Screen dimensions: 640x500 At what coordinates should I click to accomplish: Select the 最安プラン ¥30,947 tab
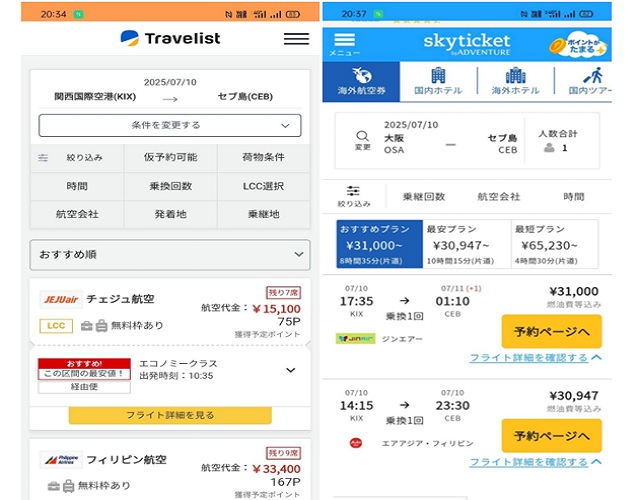coord(467,244)
